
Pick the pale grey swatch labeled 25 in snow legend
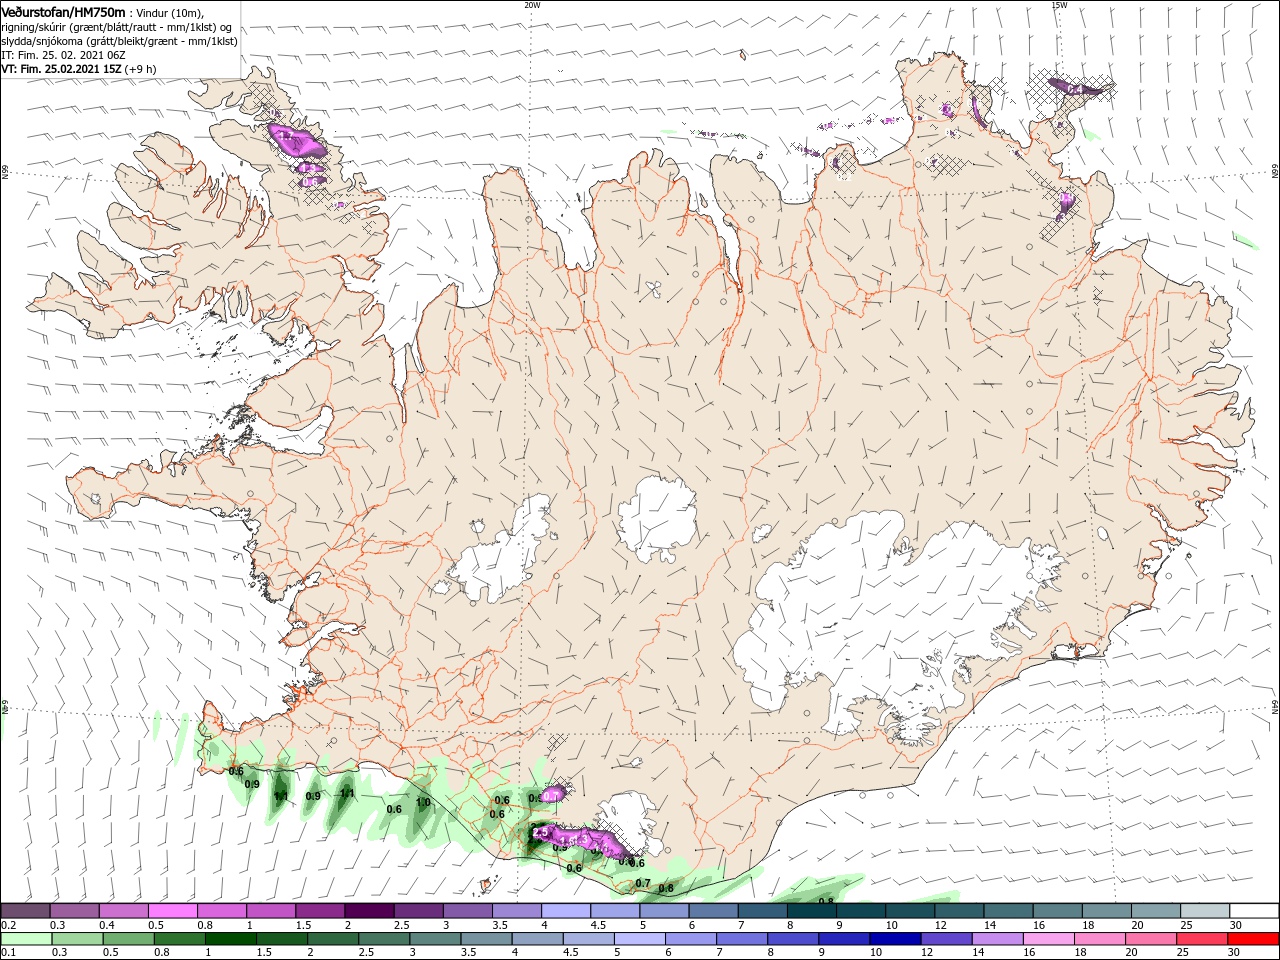pyautogui.click(x=1205, y=910)
